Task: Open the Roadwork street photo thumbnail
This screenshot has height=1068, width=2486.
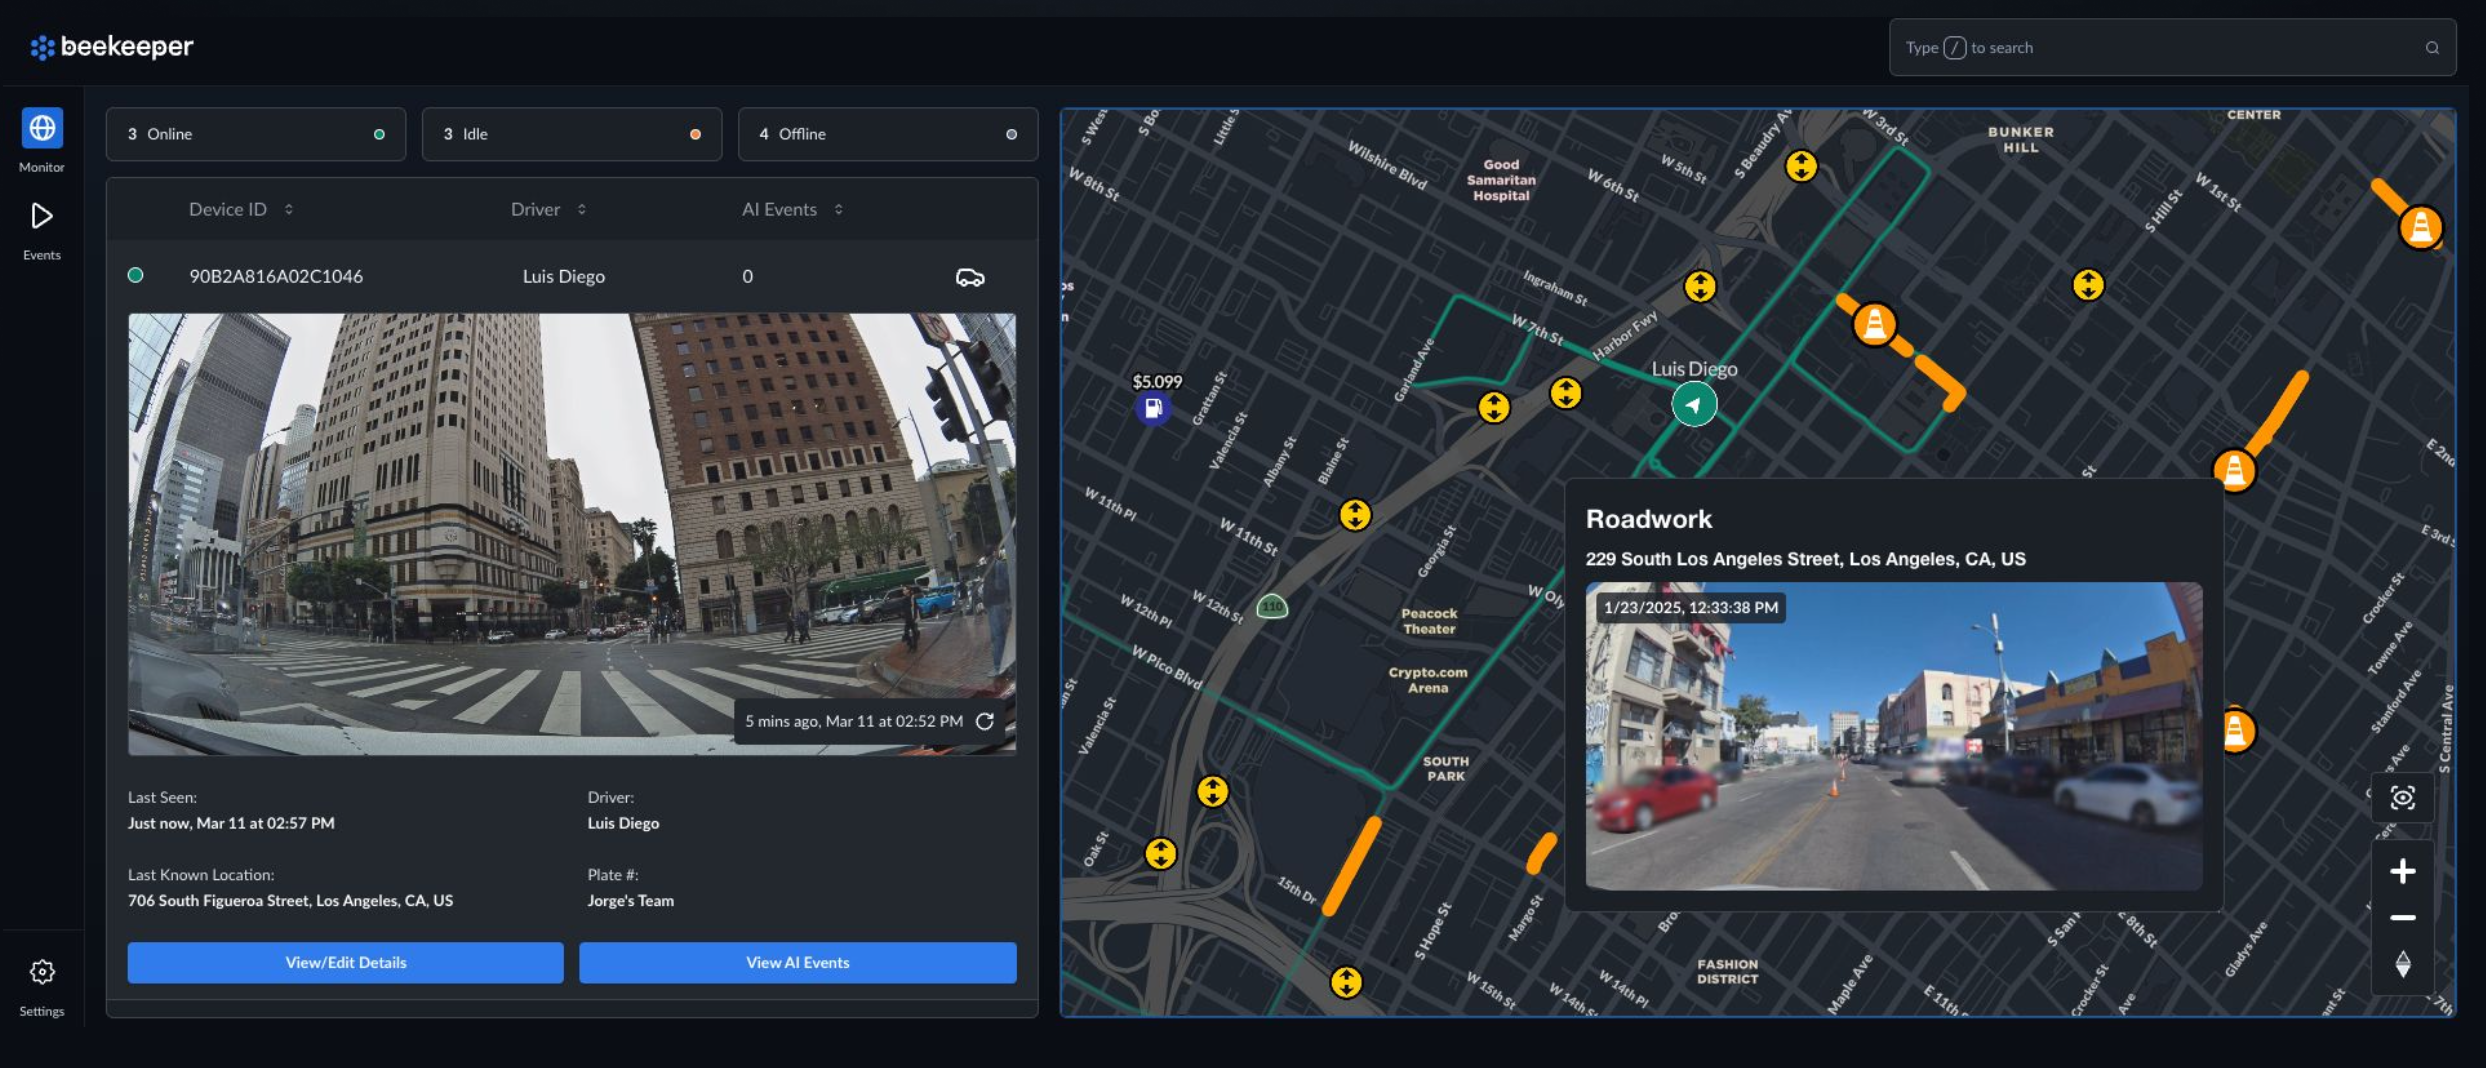Action: (x=1893, y=735)
